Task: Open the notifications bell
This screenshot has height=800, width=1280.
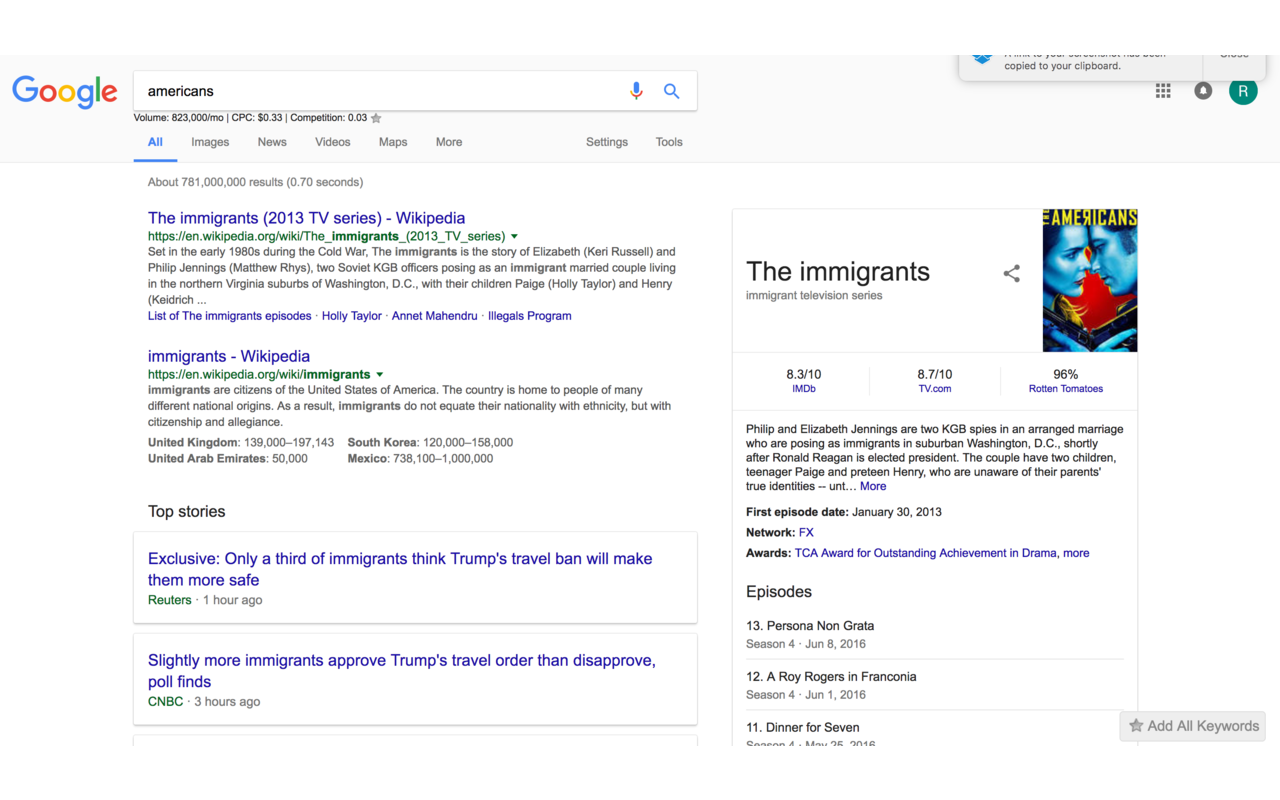Action: click(x=1203, y=90)
